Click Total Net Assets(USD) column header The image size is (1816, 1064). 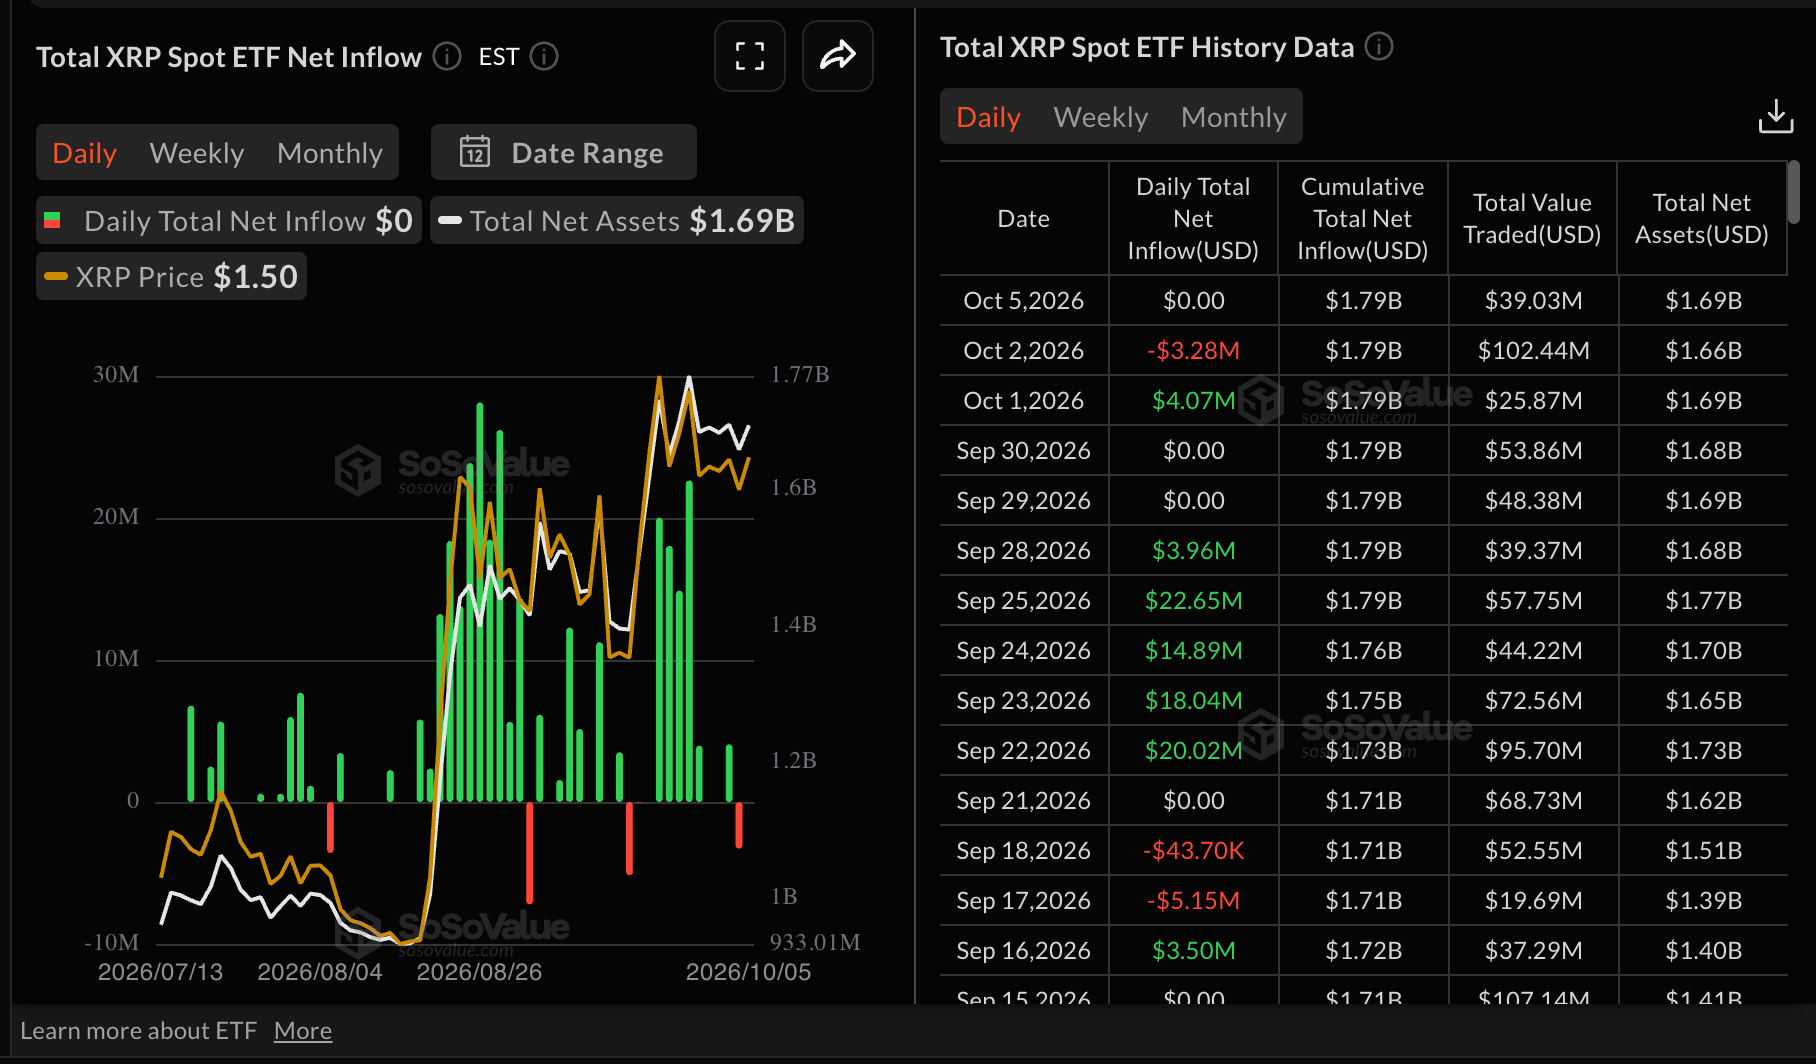(x=1702, y=218)
